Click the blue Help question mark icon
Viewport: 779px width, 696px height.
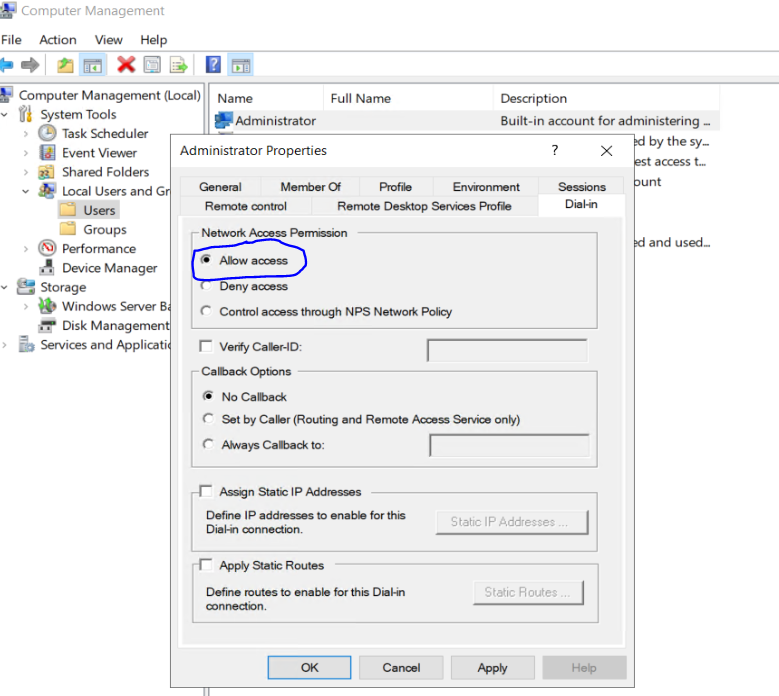(213, 65)
